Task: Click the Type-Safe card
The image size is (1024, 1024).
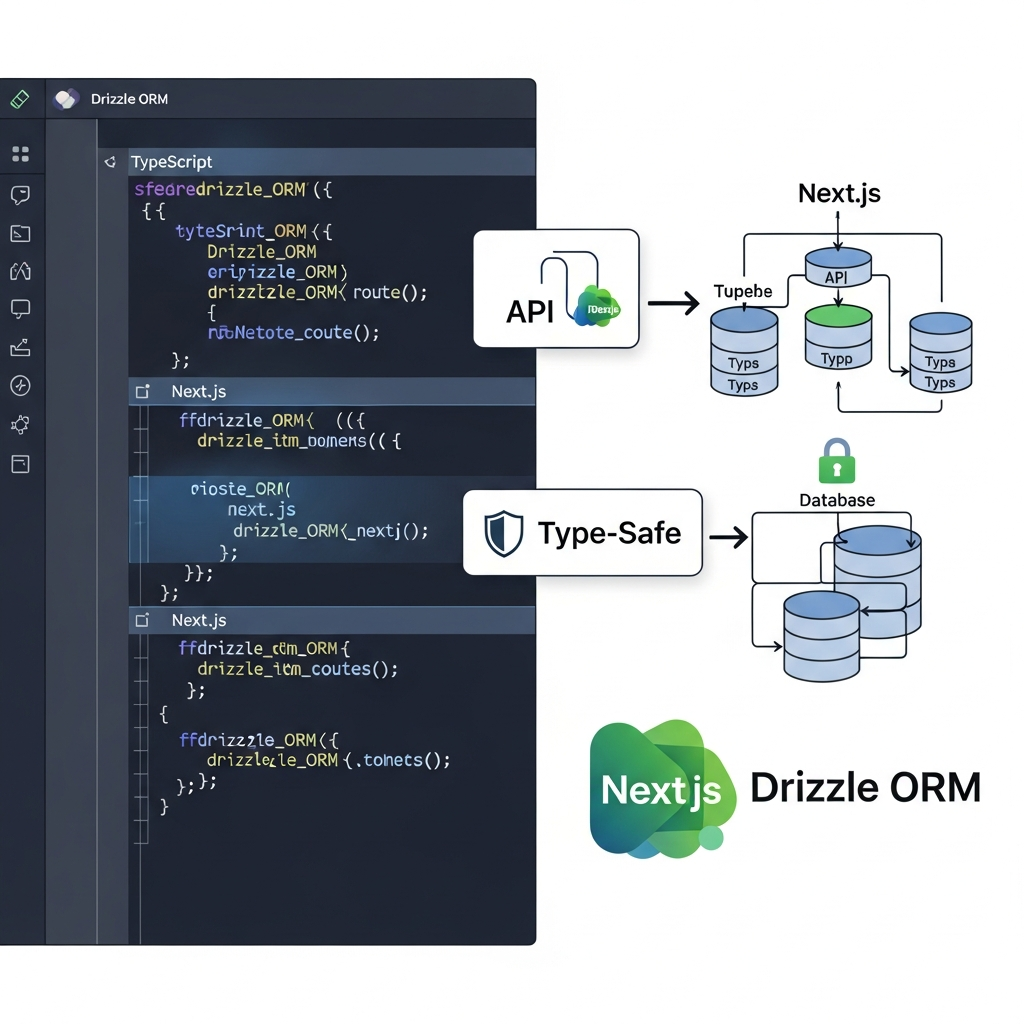Action: click(583, 532)
